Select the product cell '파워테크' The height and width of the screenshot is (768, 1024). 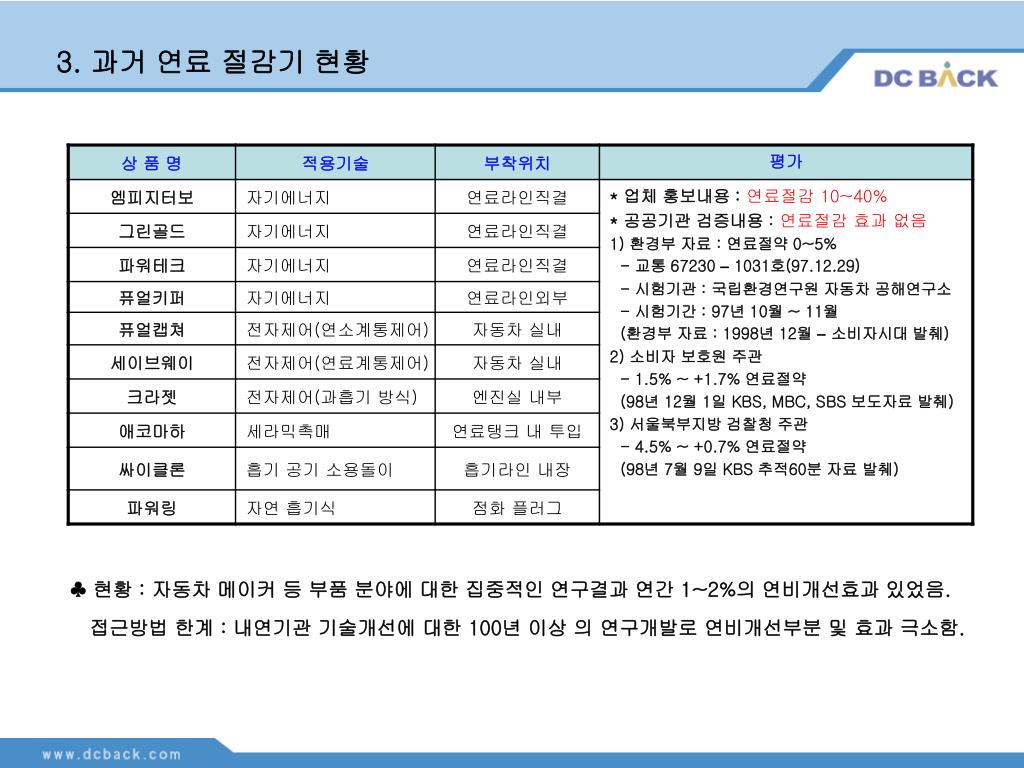click(152, 265)
